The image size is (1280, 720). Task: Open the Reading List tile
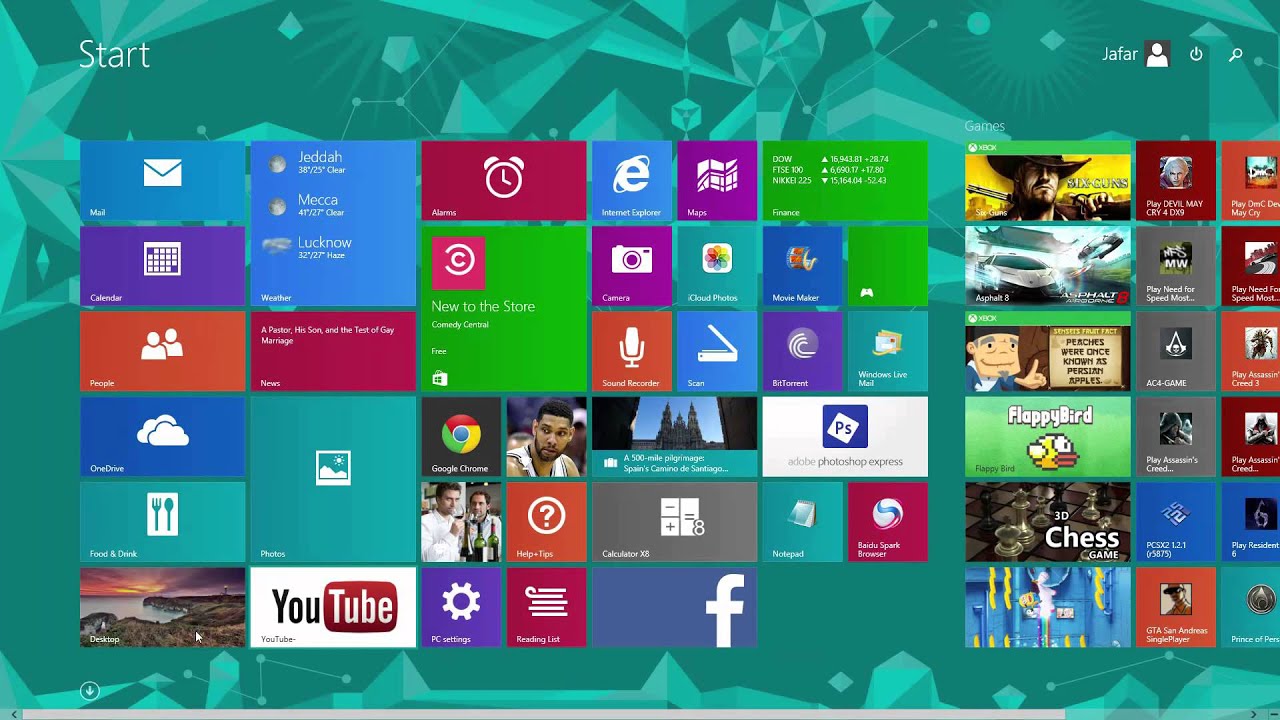pos(546,607)
